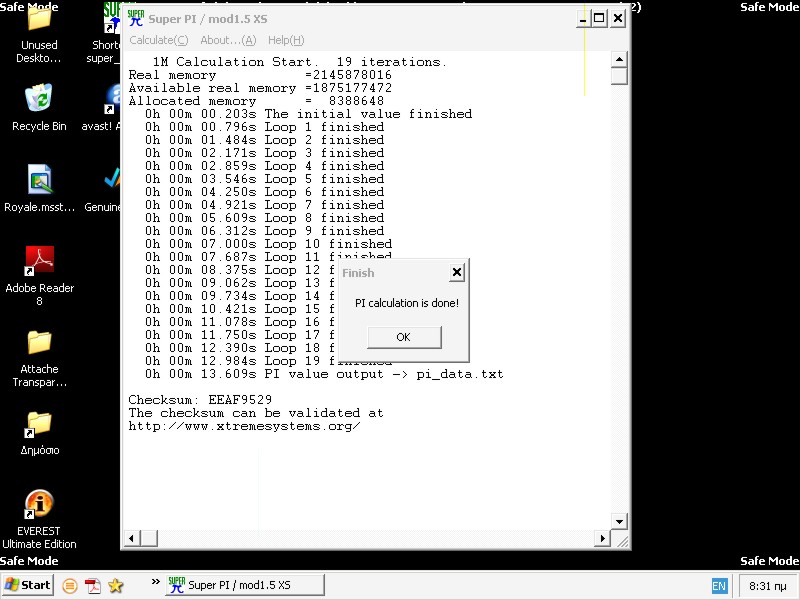The image size is (800, 600).
Task: Click '1M Calculation Start' header line
Action: coord(299,62)
